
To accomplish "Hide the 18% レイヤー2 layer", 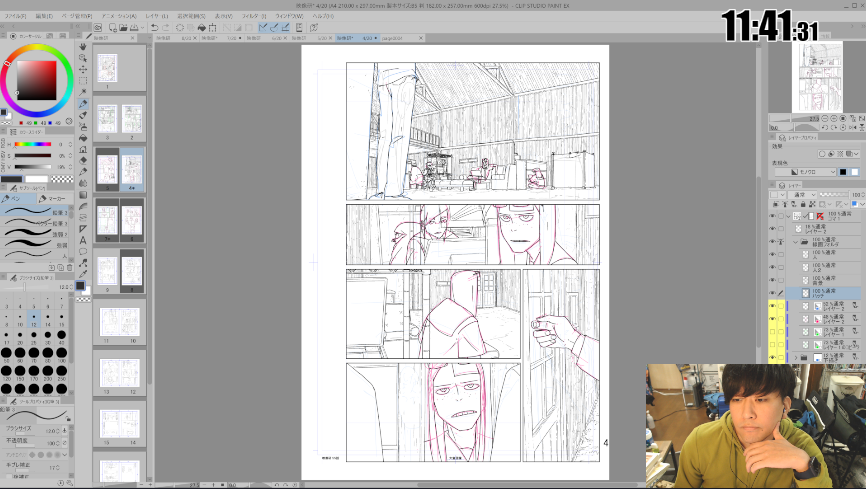I will (x=772, y=228).
